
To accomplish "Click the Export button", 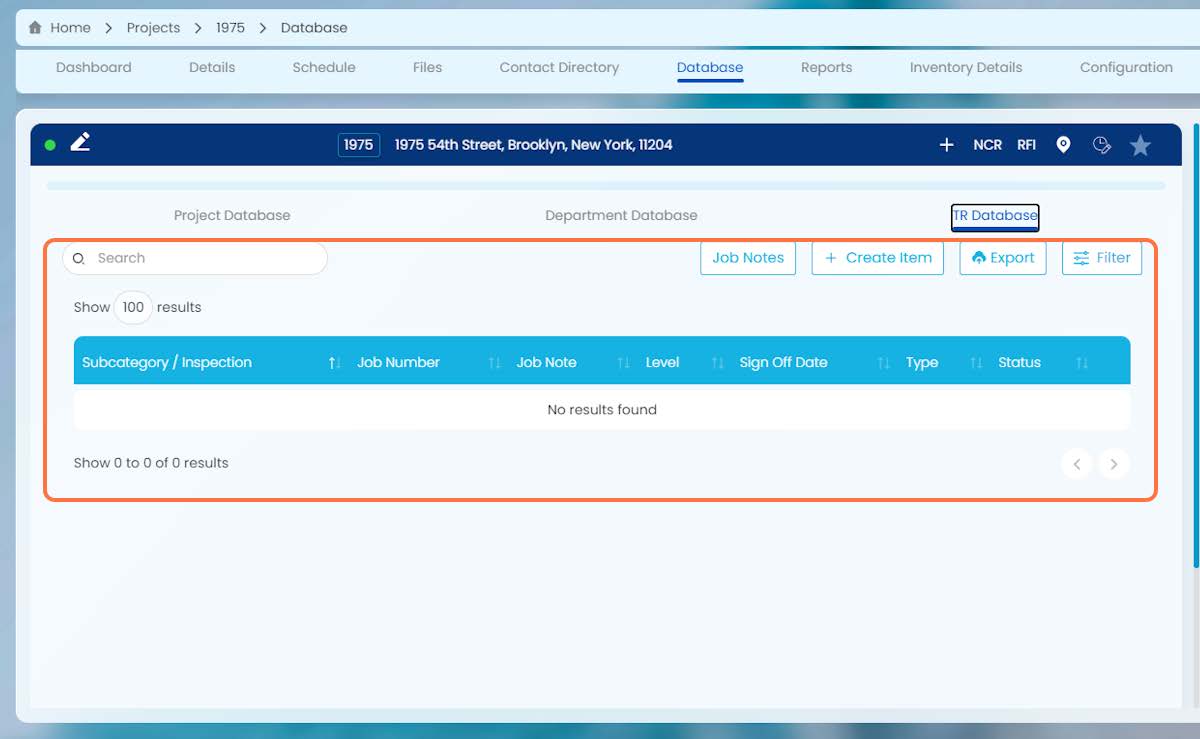I will coord(1003,258).
